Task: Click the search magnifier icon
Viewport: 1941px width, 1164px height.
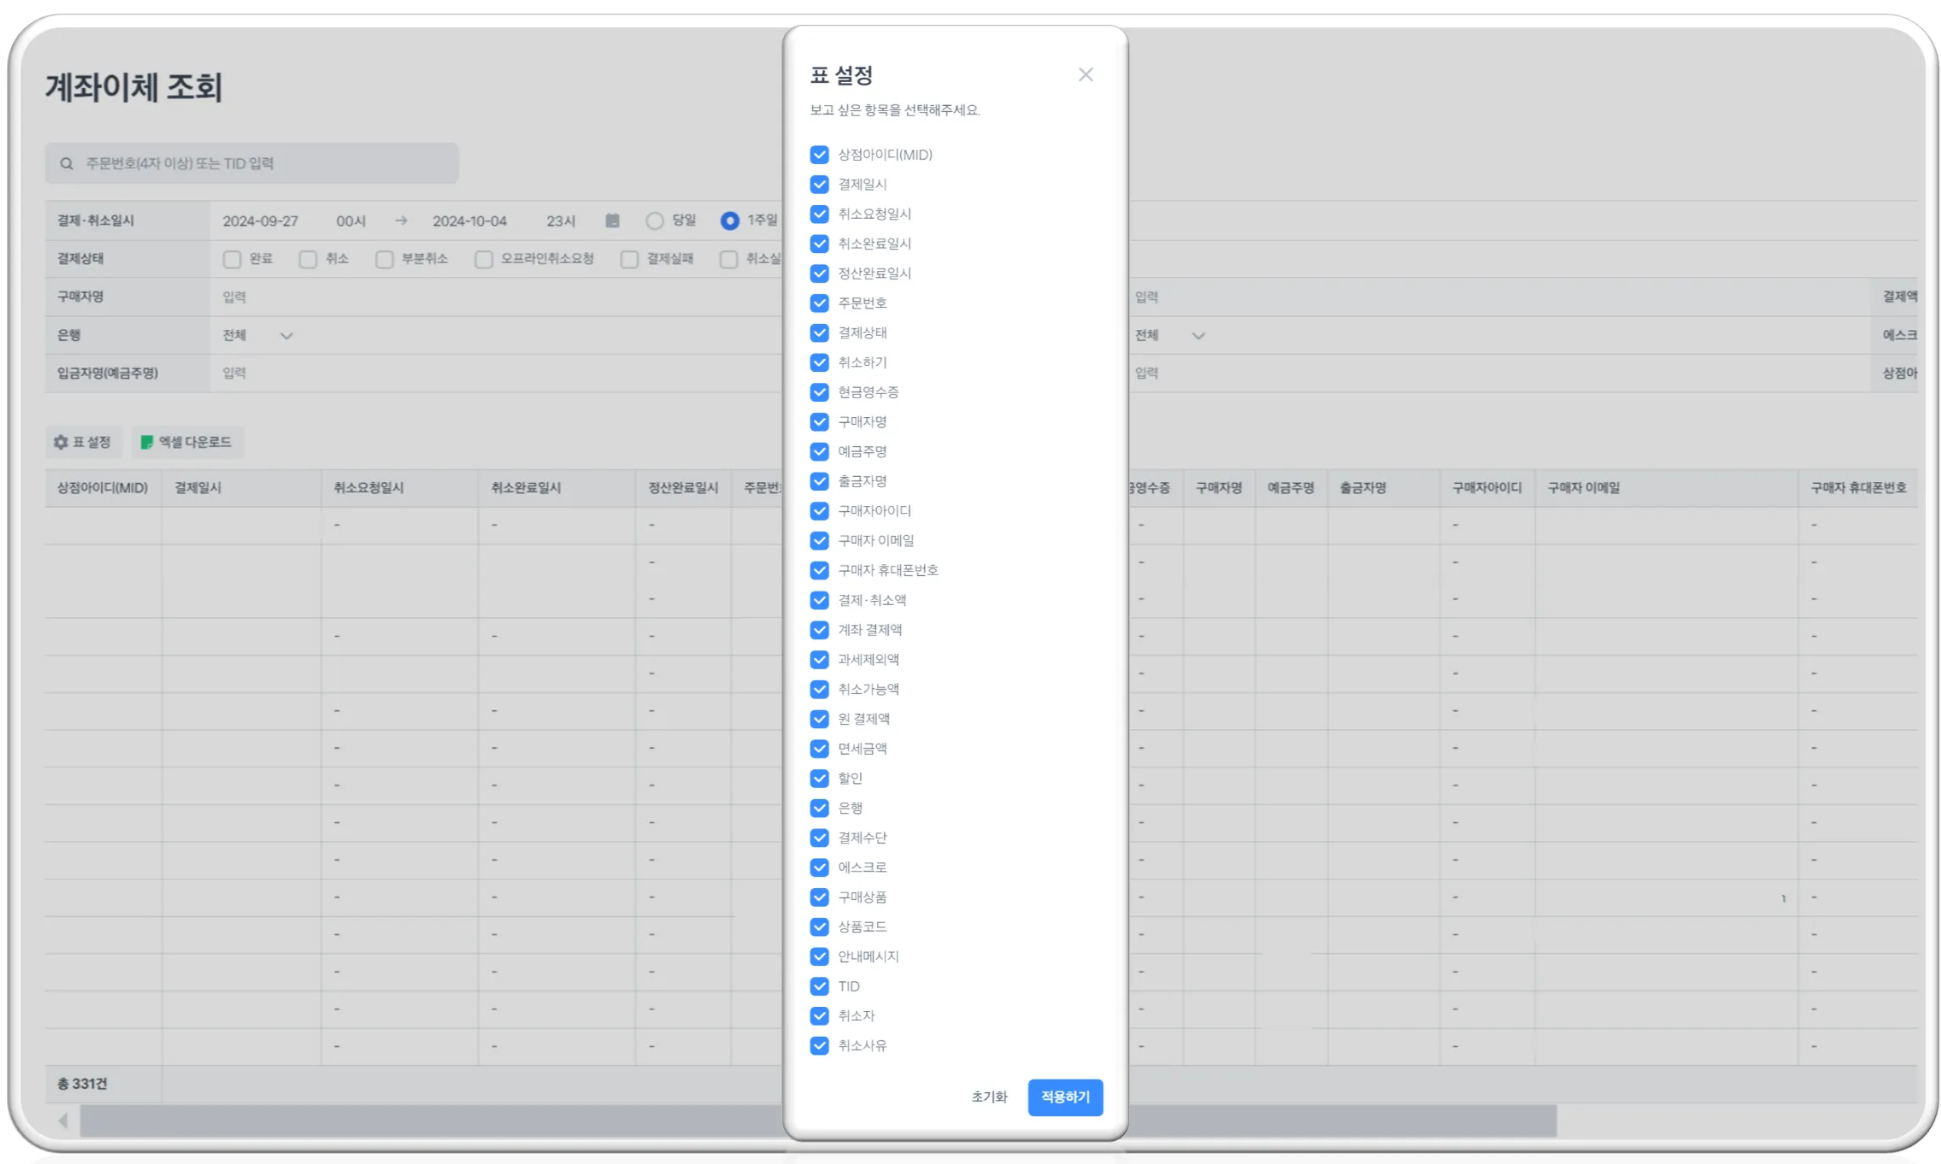Action: pyautogui.click(x=66, y=163)
